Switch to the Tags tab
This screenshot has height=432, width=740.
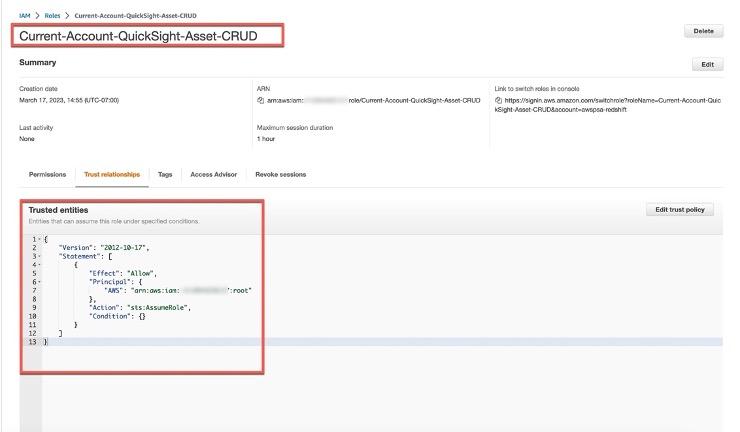click(x=165, y=175)
